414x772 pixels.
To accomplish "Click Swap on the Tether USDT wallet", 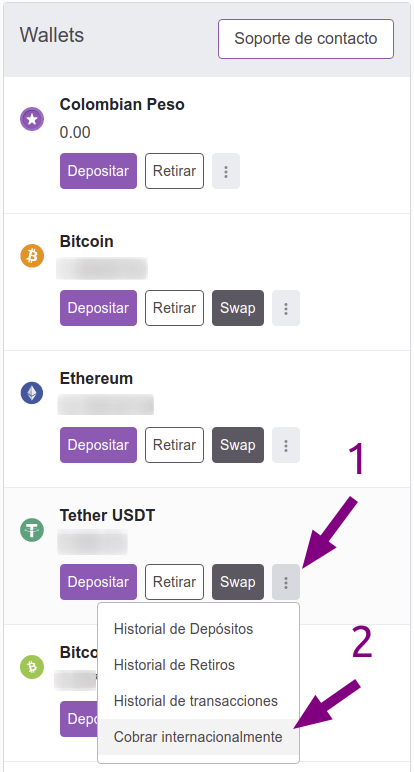I will pyautogui.click(x=238, y=582).
